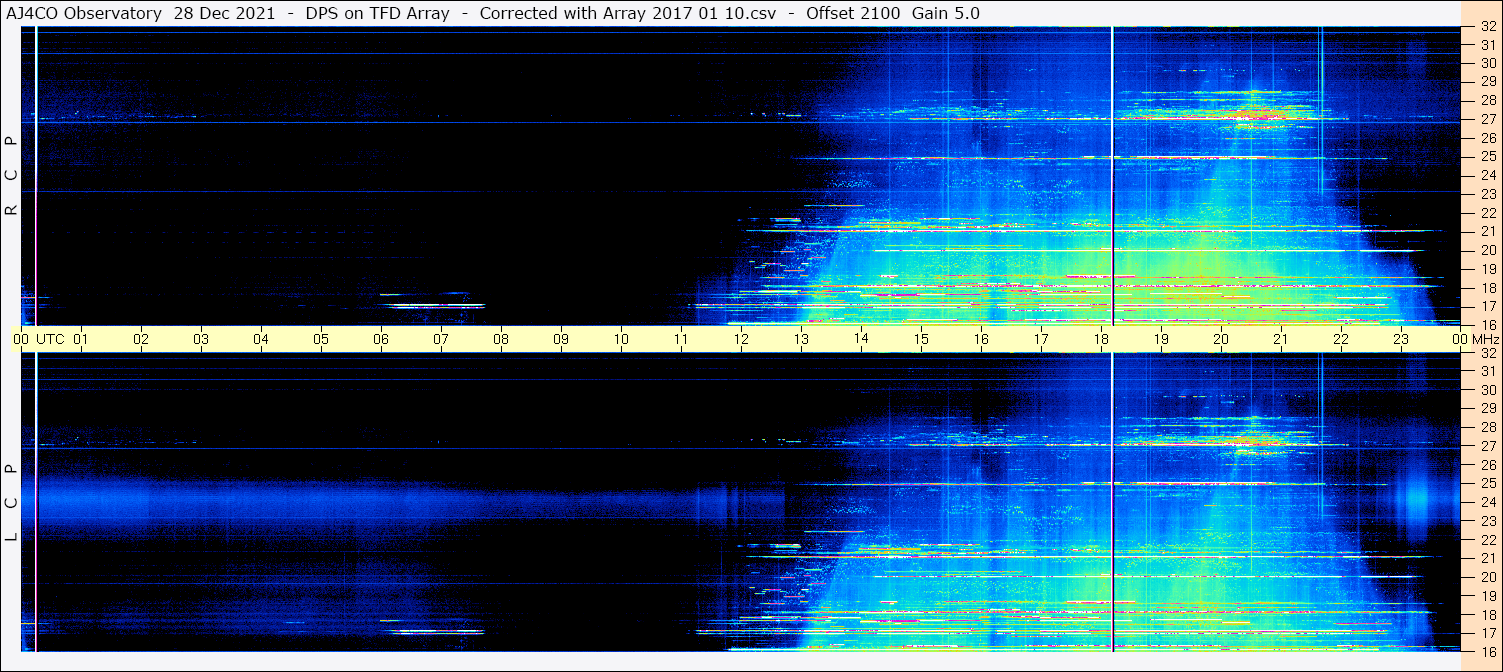Select hour '11' on the time axis
1503x672 pixels.
681,339
